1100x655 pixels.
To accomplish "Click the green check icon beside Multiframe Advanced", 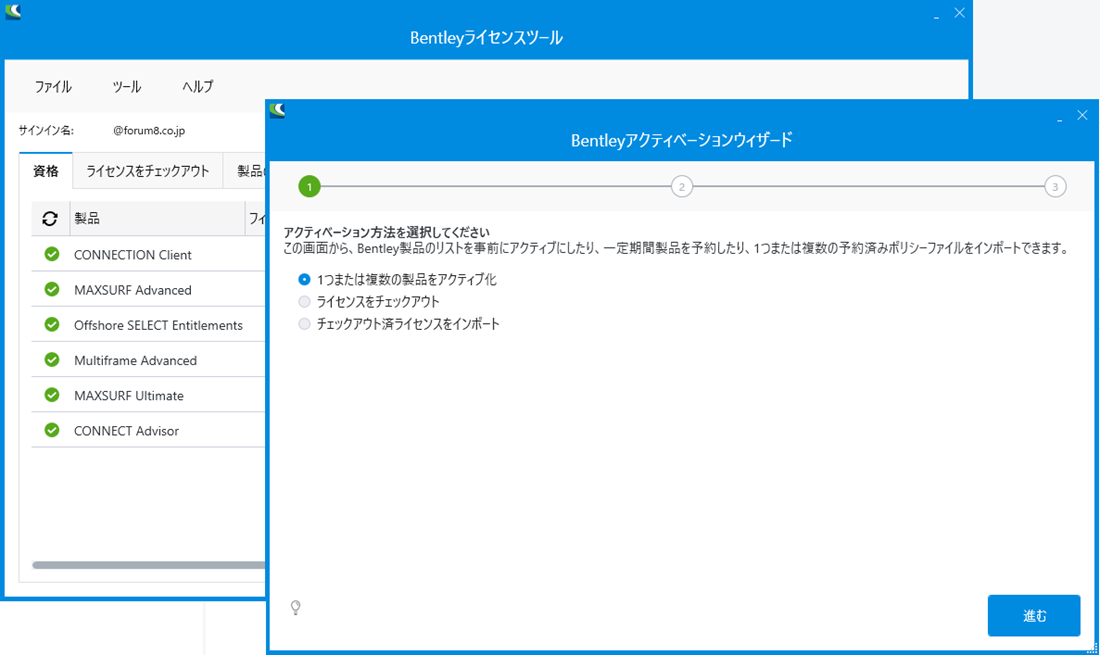I will click(52, 359).
